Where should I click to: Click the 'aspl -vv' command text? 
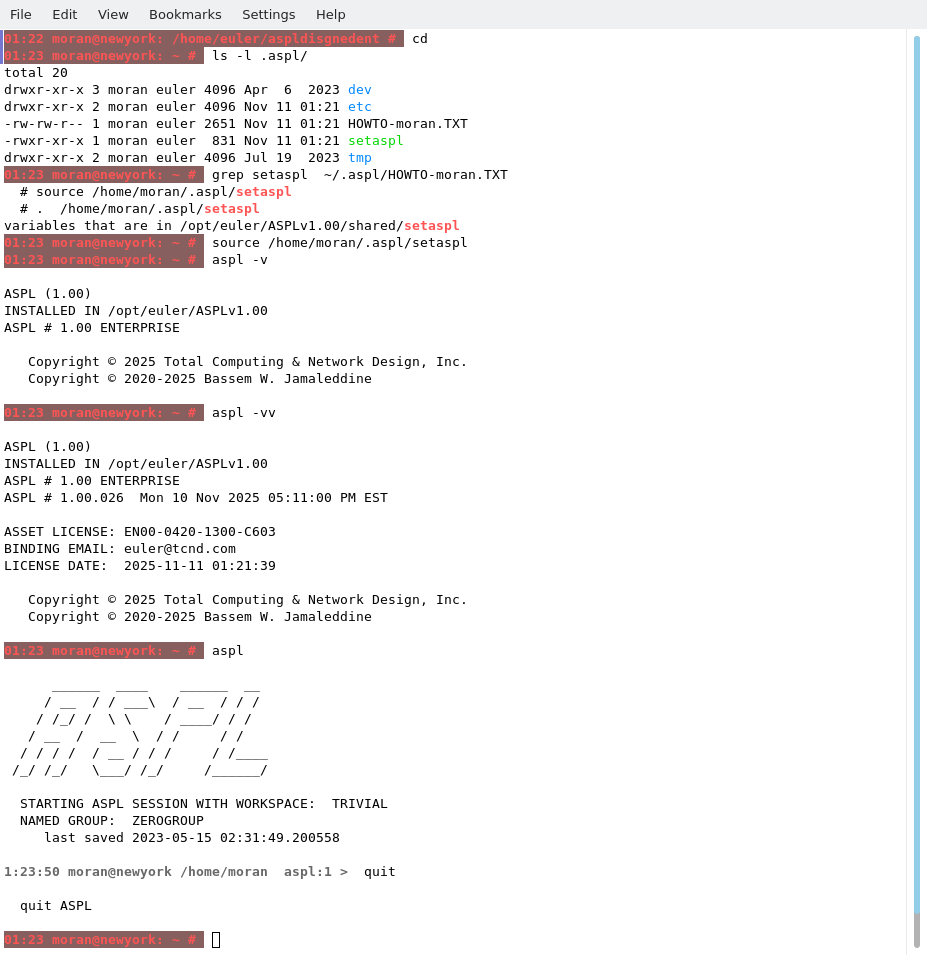244,413
